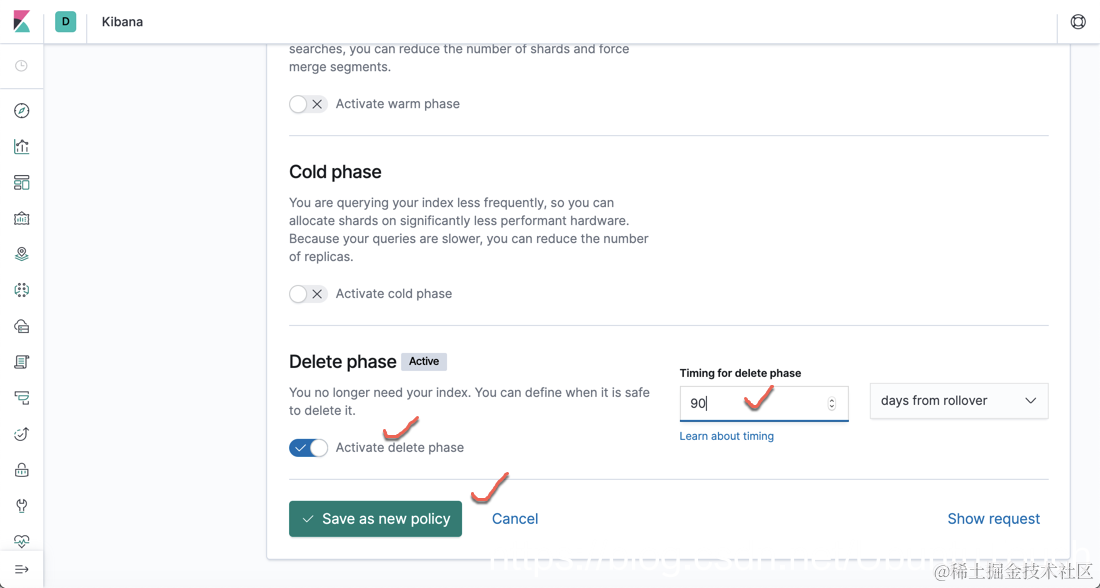Image resolution: width=1100 pixels, height=588 pixels.
Task: Expand the side navigation menu
Action: tap(22, 570)
